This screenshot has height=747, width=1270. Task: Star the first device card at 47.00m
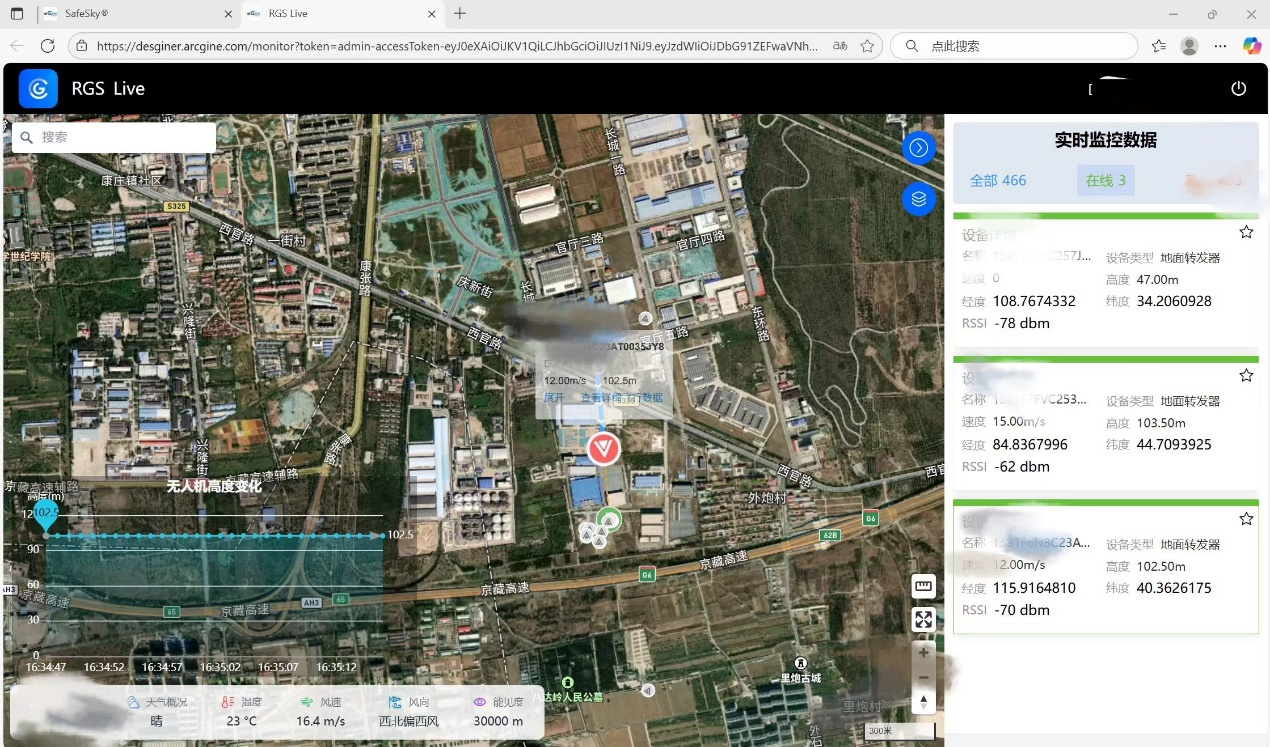pyautogui.click(x=1246, y=232)
